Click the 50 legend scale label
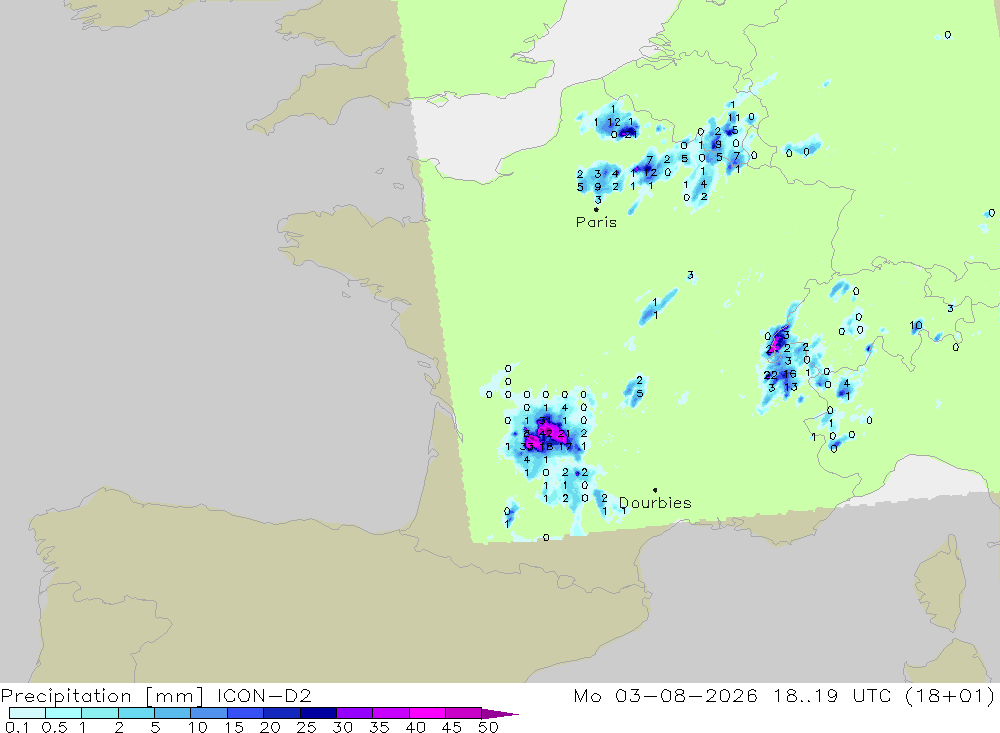The height and width of the screenshot is (733, 1000). click(x=488, y=727)
